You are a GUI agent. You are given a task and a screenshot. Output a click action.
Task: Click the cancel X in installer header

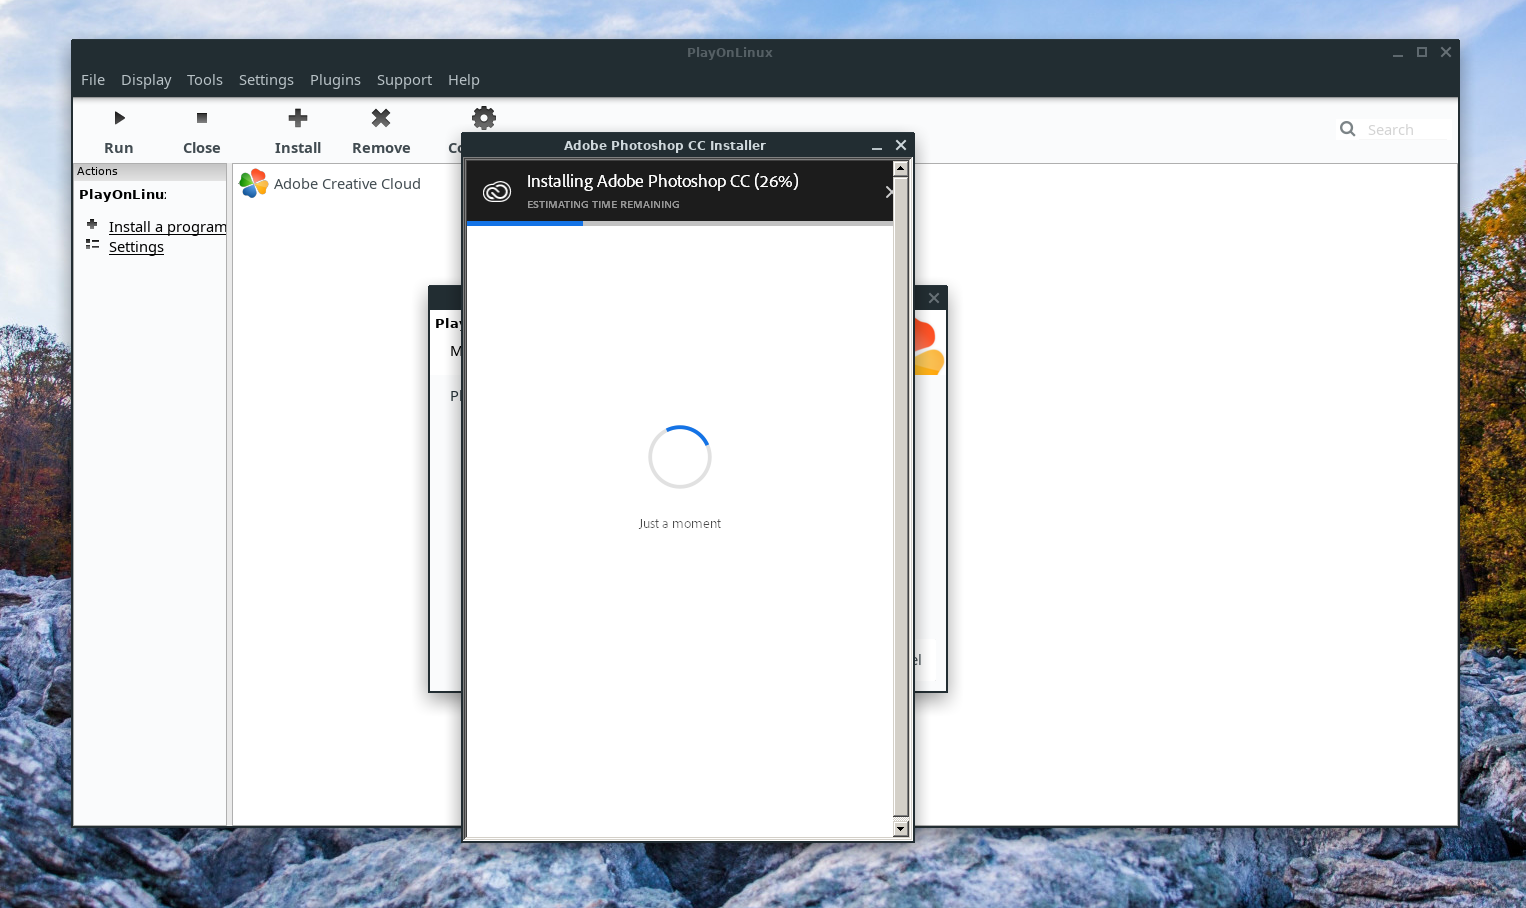tap(889, 191)
